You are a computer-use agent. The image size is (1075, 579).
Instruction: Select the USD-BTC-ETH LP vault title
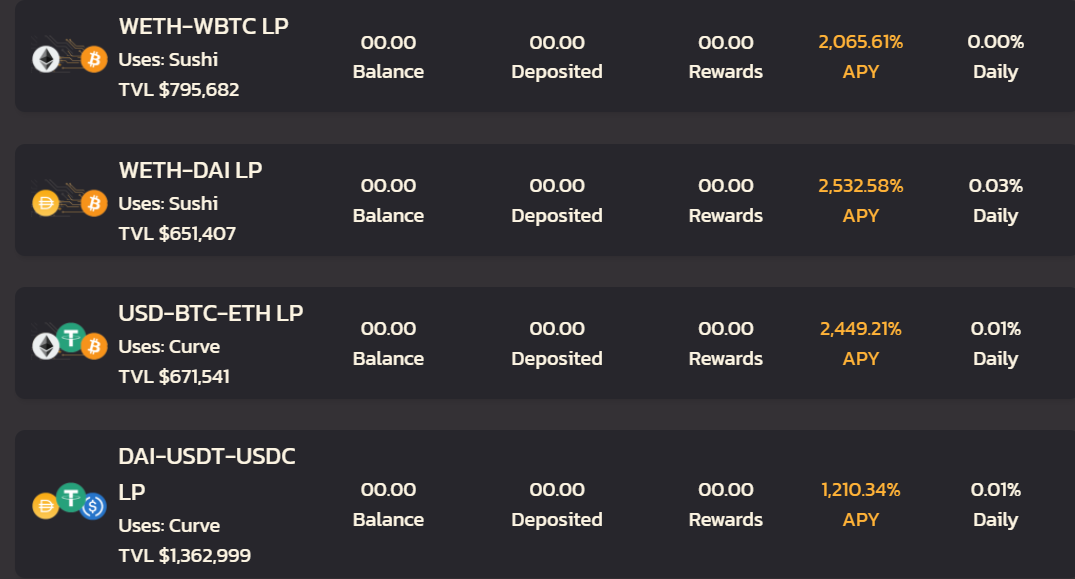[x=210, y=313]
